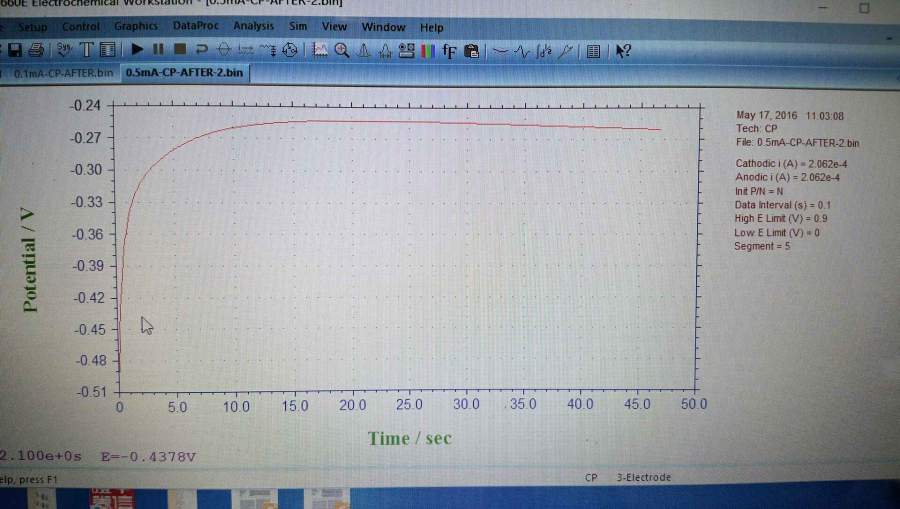Open the Control menu
This screenshot has width=900, height=509.
point(81,26)
